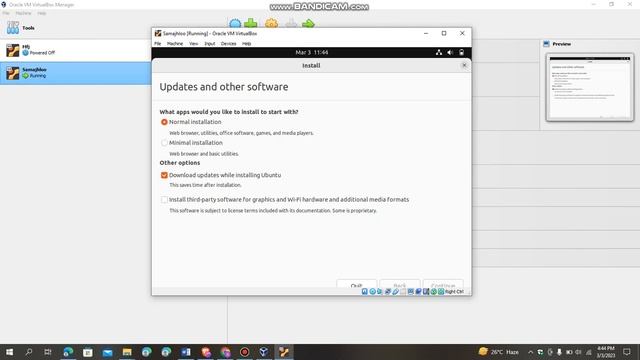640x360 pixels.
Task: Open File menu in Samajhloo VM window
Action: (x=158, y=44)
